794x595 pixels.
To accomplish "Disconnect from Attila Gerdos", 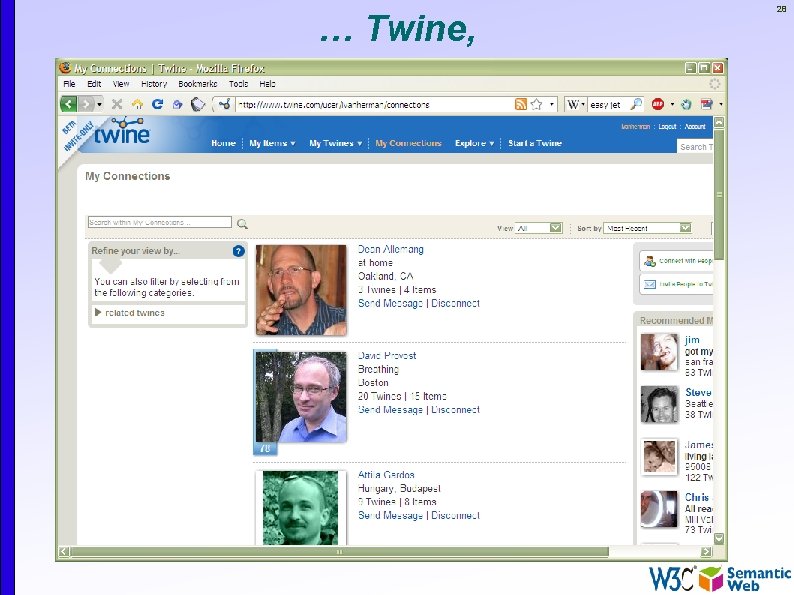I will coord(455,515).
